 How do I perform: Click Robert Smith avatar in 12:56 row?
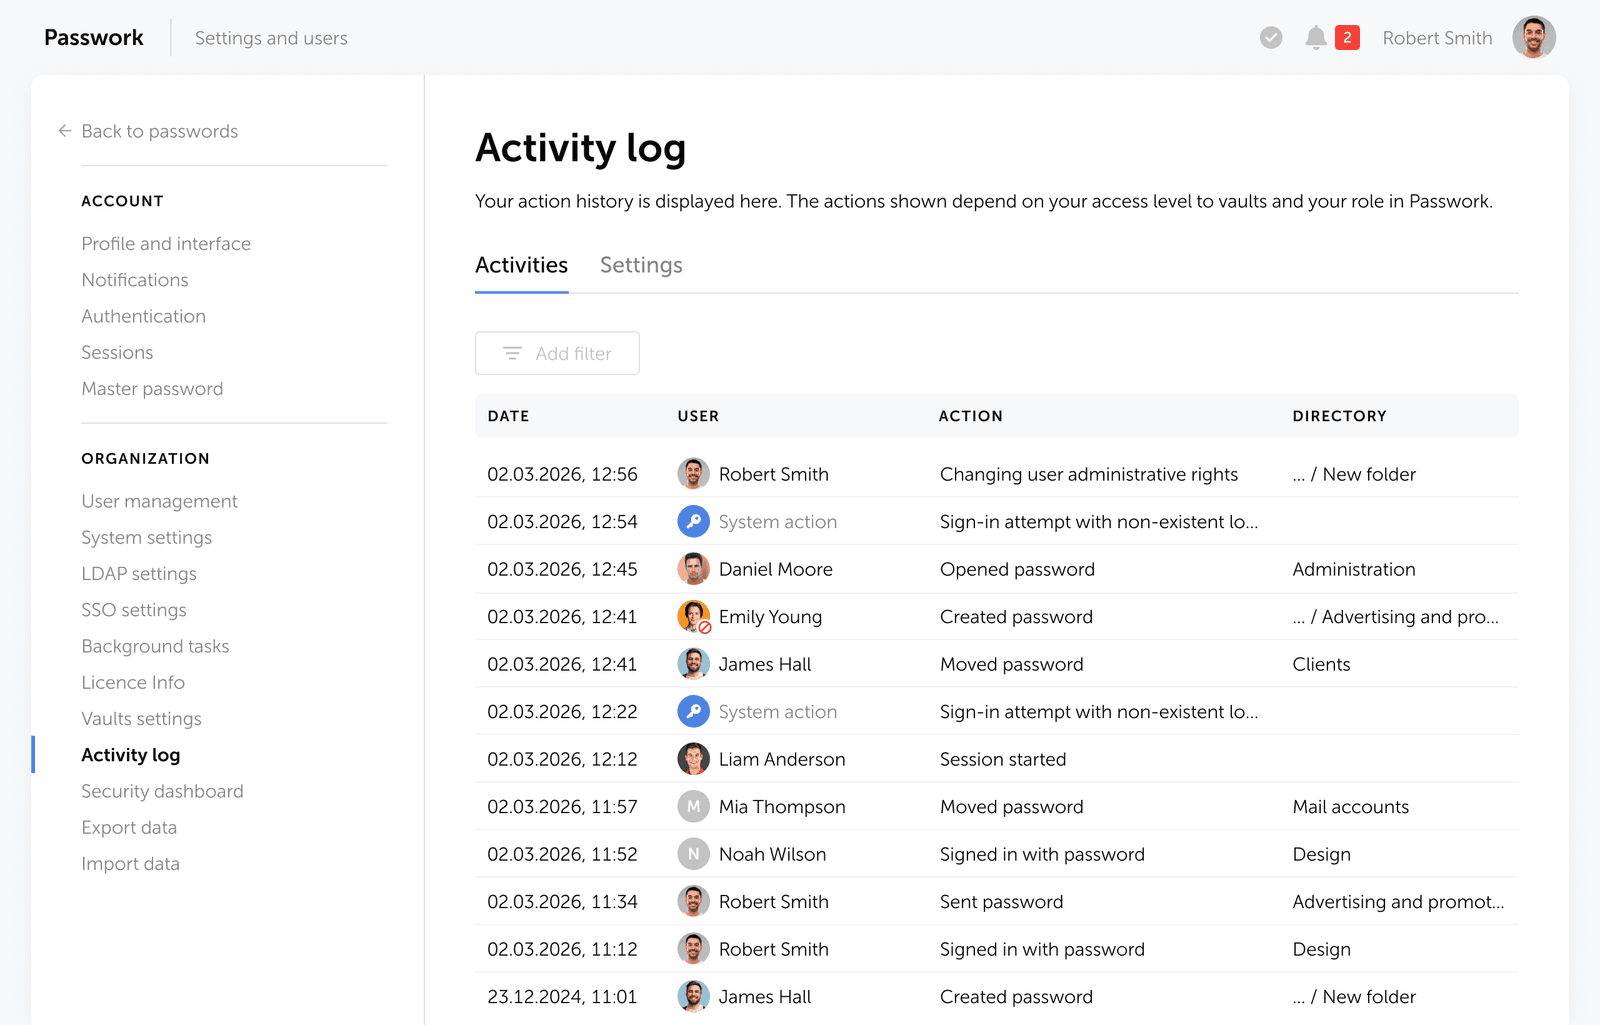[x=693, y=474]
